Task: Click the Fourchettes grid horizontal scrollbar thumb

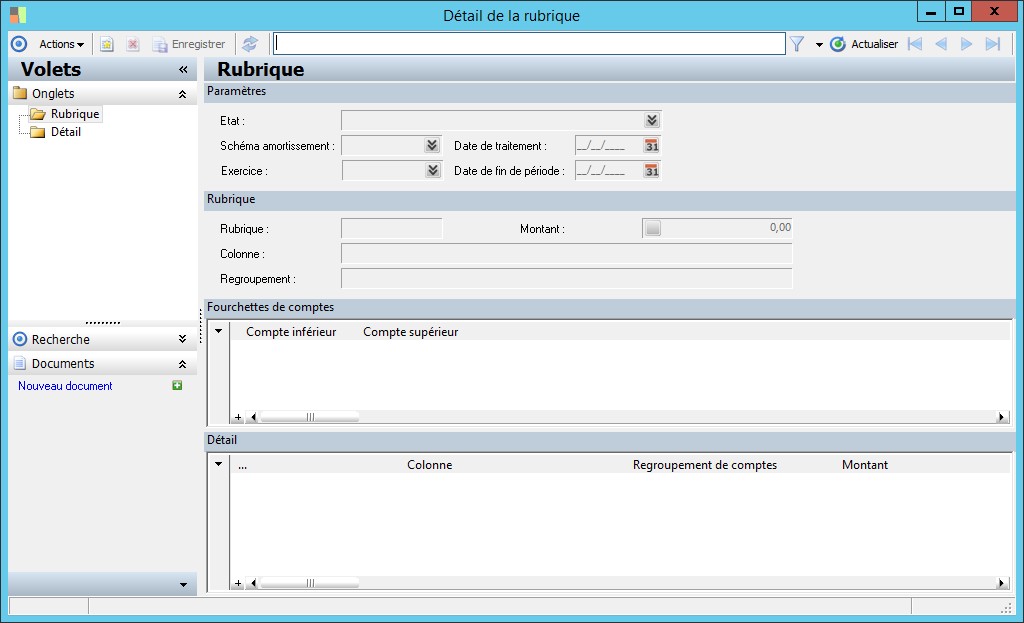Action: 310,417
